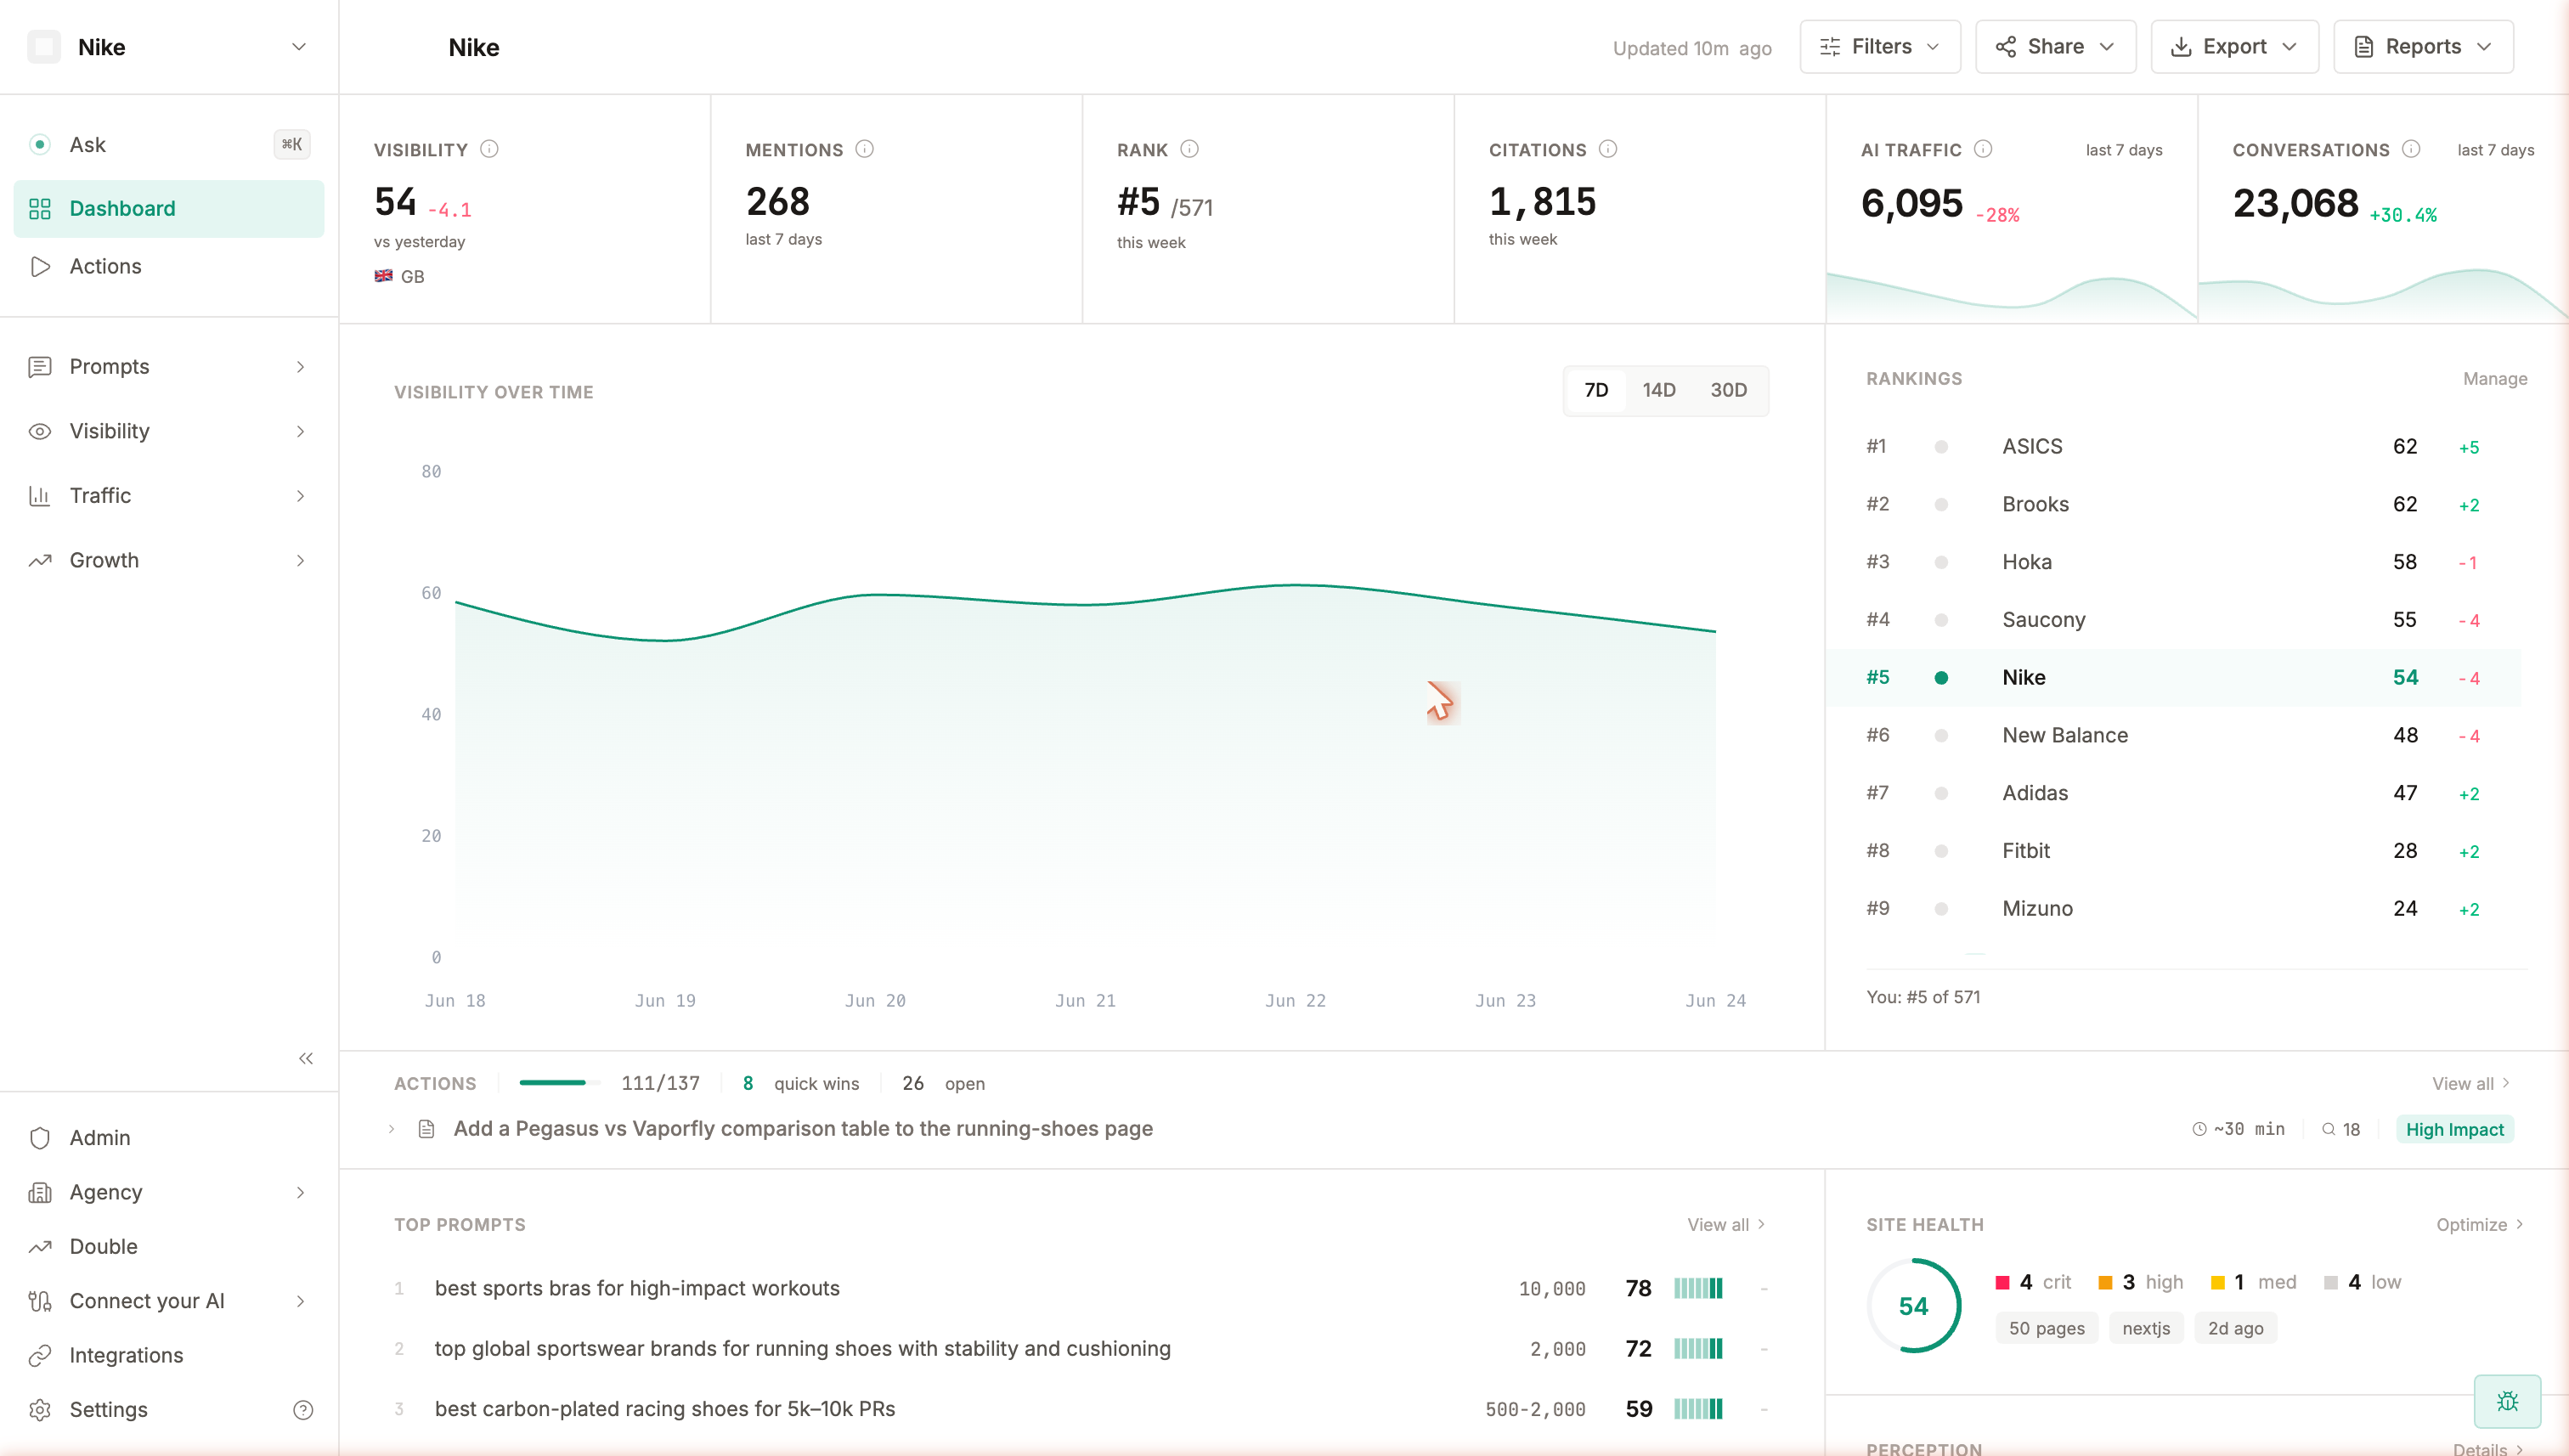Click the AI Traffic info icon

click(x=1983, y=149)
